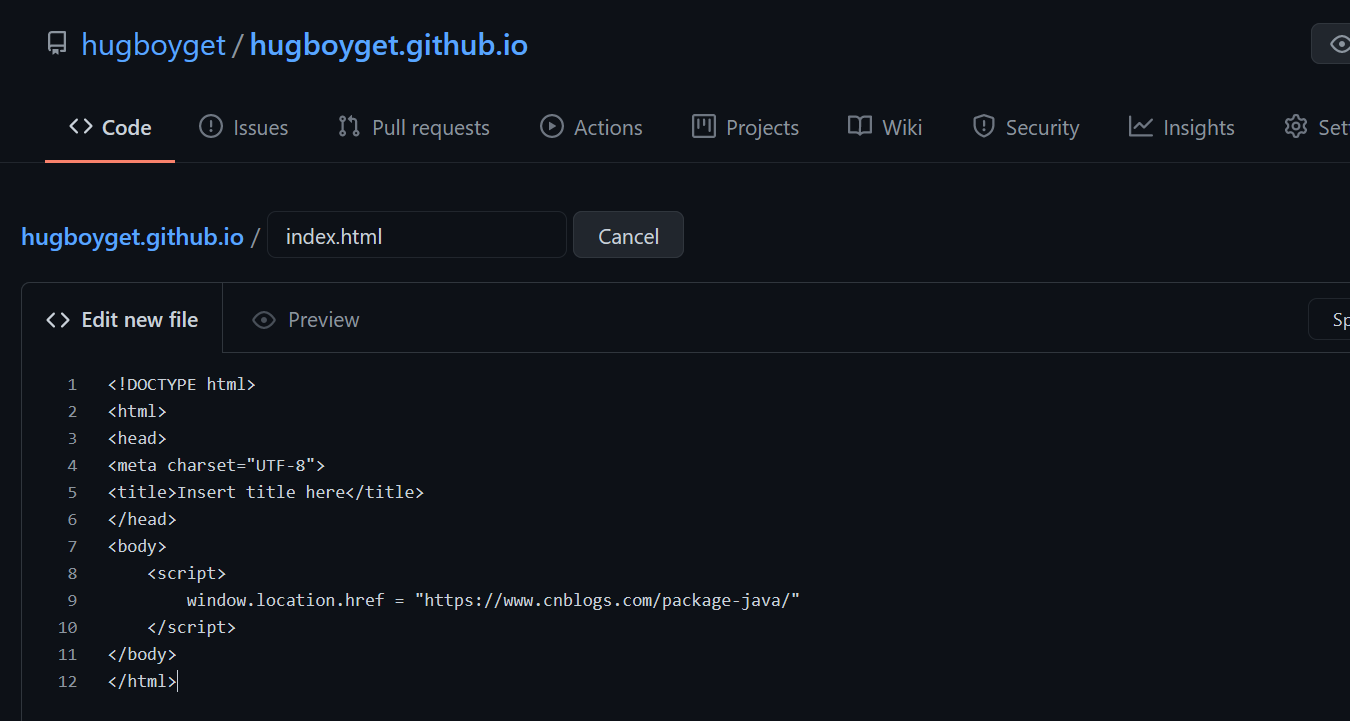Click line number 9 in the gutter

pyautogui.click(x=72, y=600)
